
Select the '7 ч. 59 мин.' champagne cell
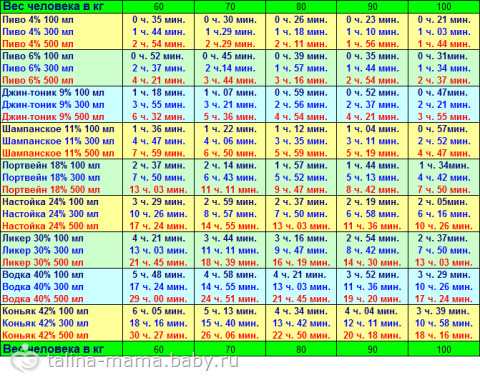(x=158, y=153)
